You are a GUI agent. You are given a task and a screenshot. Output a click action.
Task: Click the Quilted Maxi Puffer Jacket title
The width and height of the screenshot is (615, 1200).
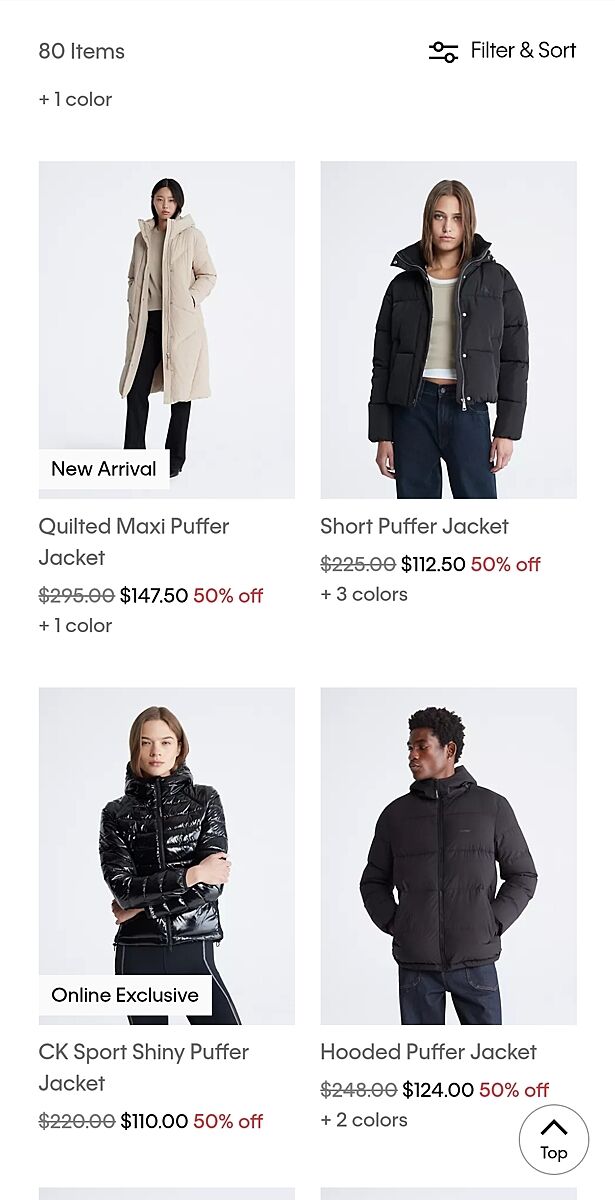134,541
